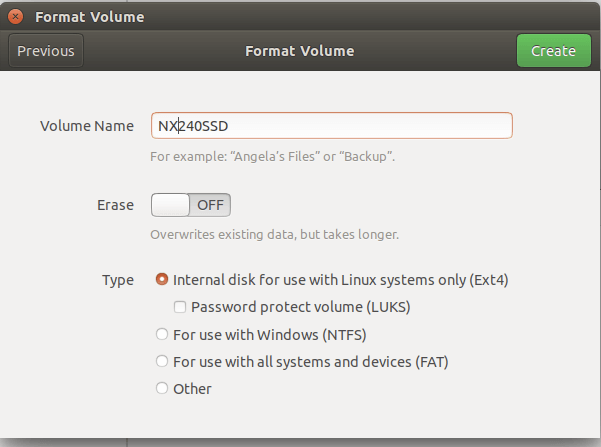
Task: Click the window title bar text
Action: 90,17
